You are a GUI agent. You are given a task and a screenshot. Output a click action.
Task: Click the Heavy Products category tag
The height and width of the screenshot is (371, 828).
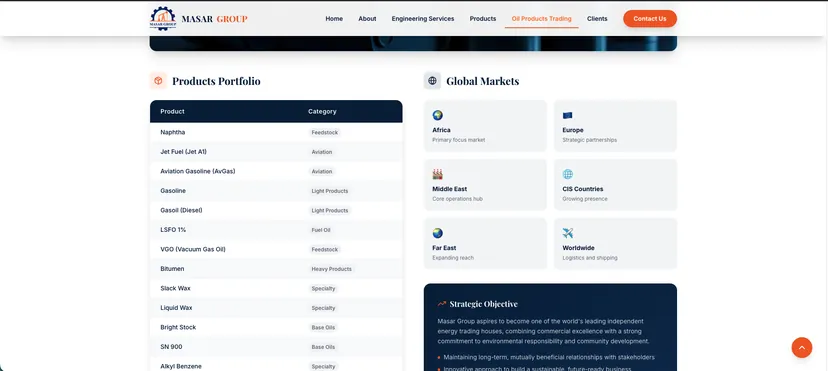click(331, 269)
